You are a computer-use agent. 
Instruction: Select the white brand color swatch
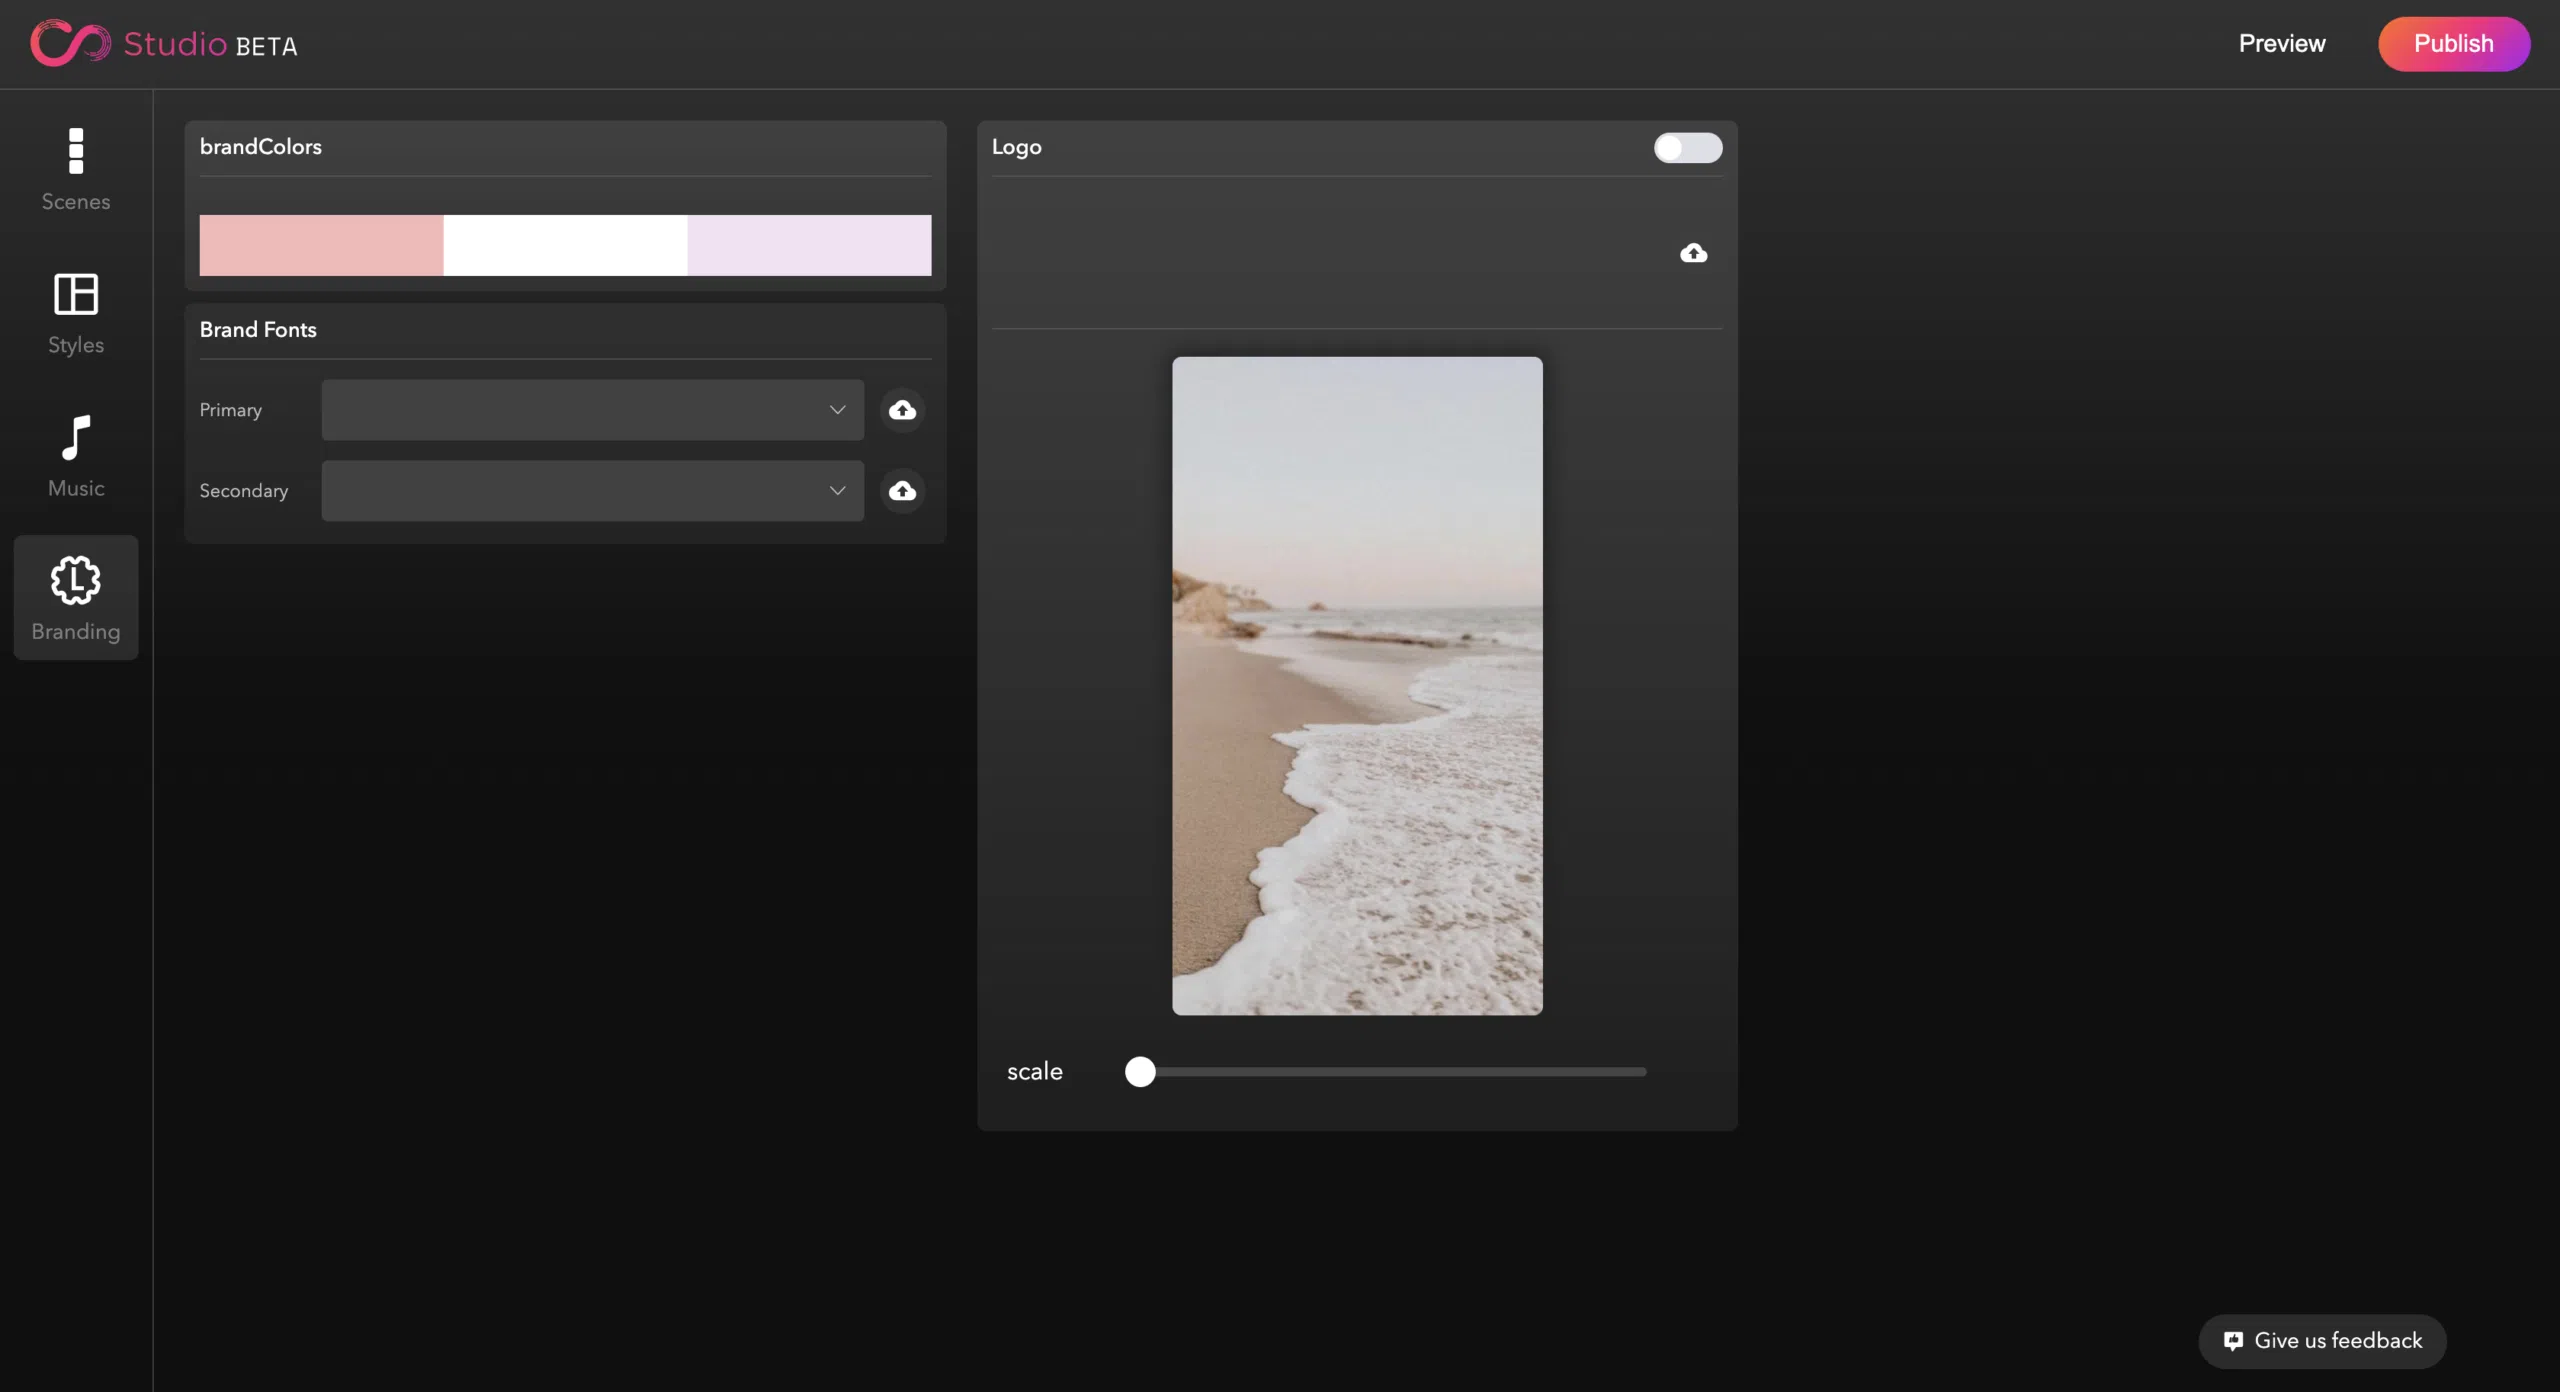click(565, 245)
